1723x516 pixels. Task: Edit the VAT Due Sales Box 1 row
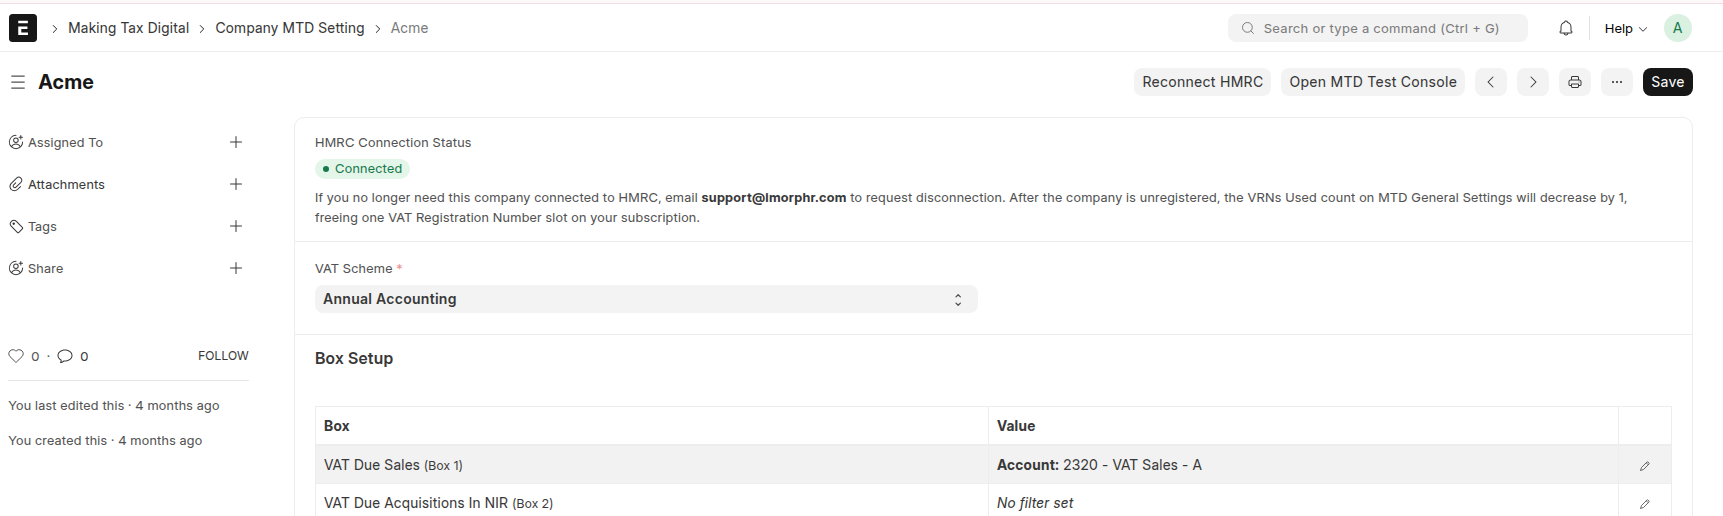(1645, 465)
